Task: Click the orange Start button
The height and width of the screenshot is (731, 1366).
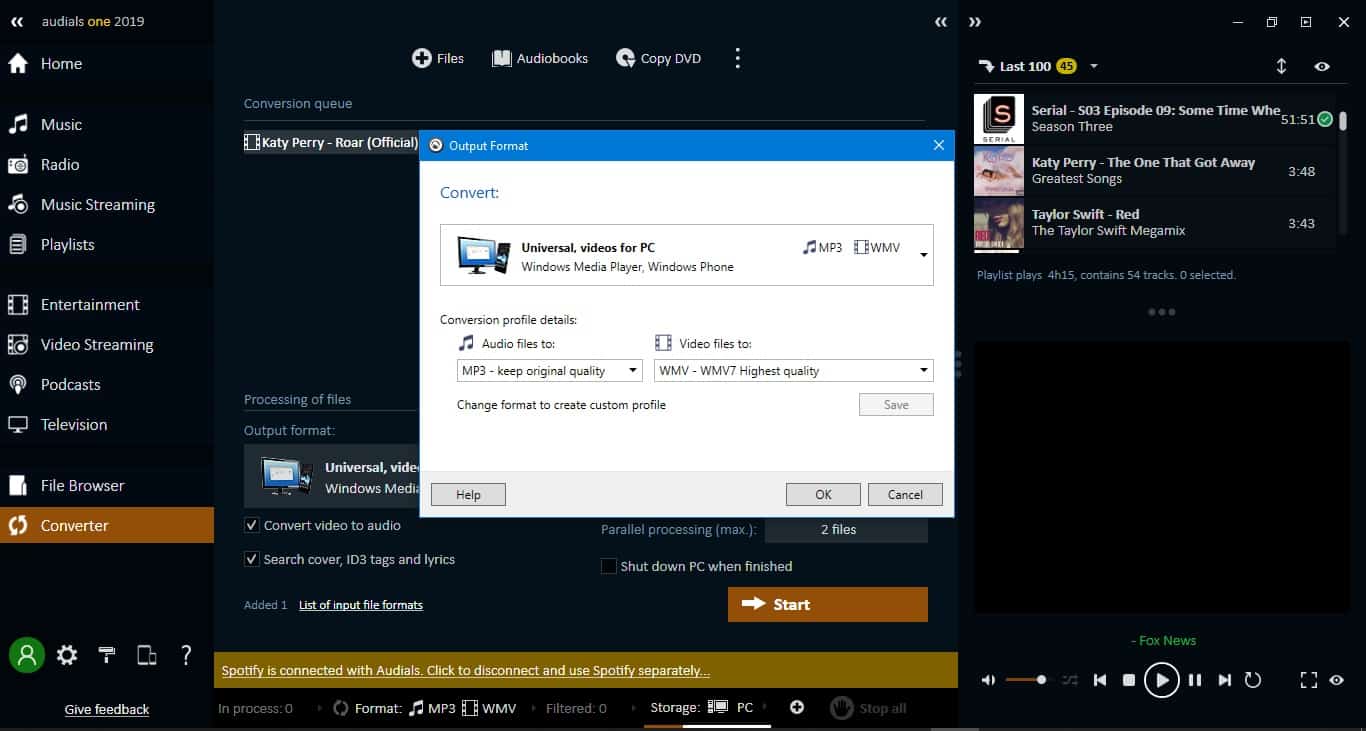Action: click(828, 604)
